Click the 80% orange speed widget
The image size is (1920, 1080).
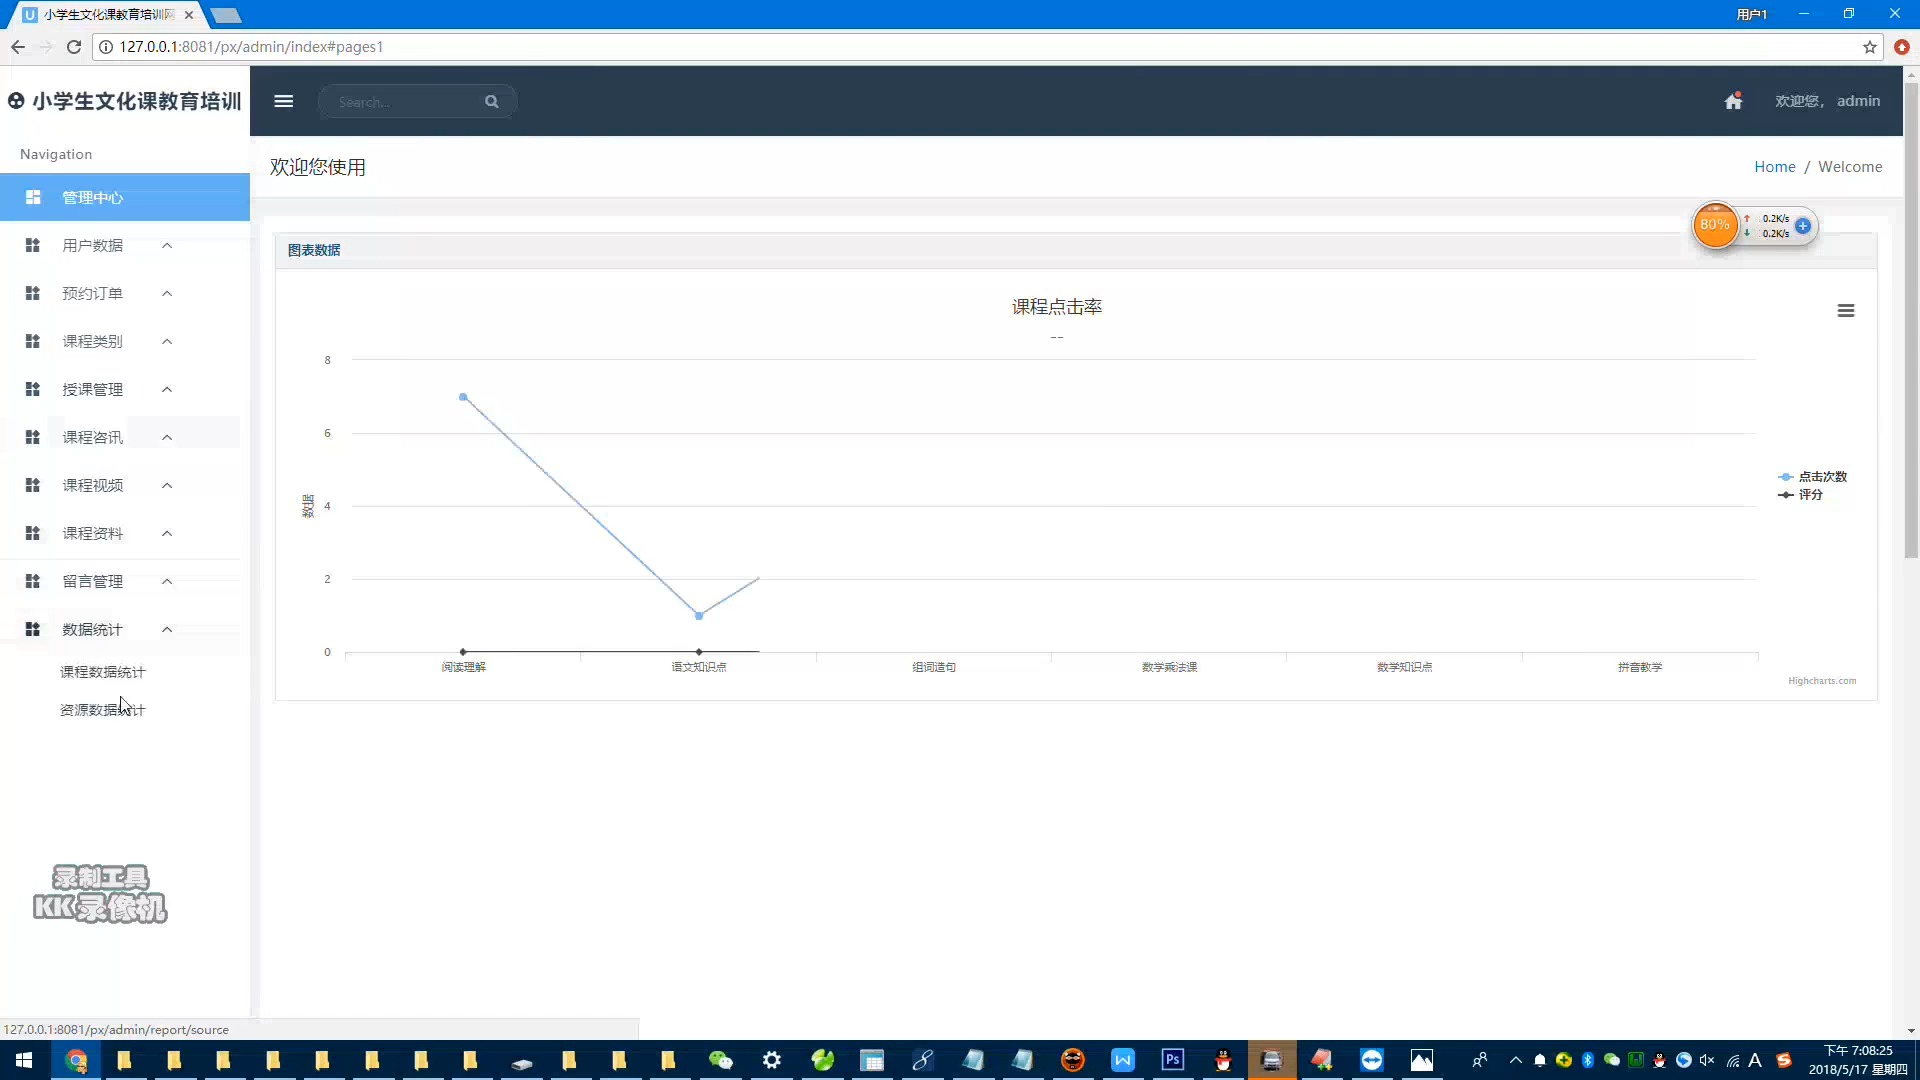point(1715,225)
